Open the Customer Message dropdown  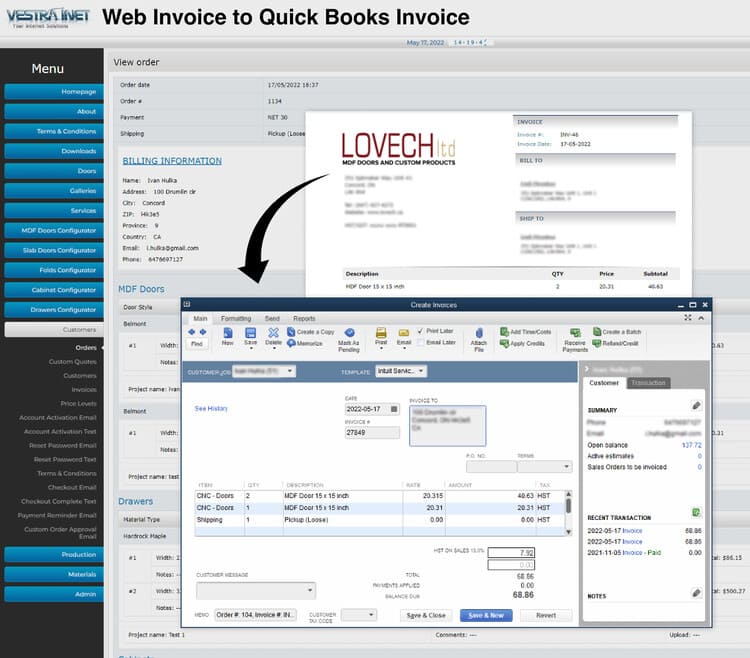[x=310, y=591]
